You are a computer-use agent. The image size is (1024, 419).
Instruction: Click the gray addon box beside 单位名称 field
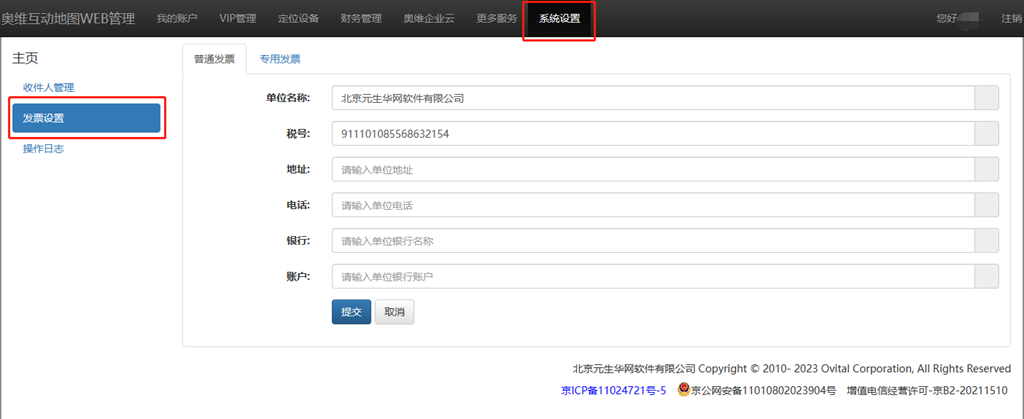point(986,99)
